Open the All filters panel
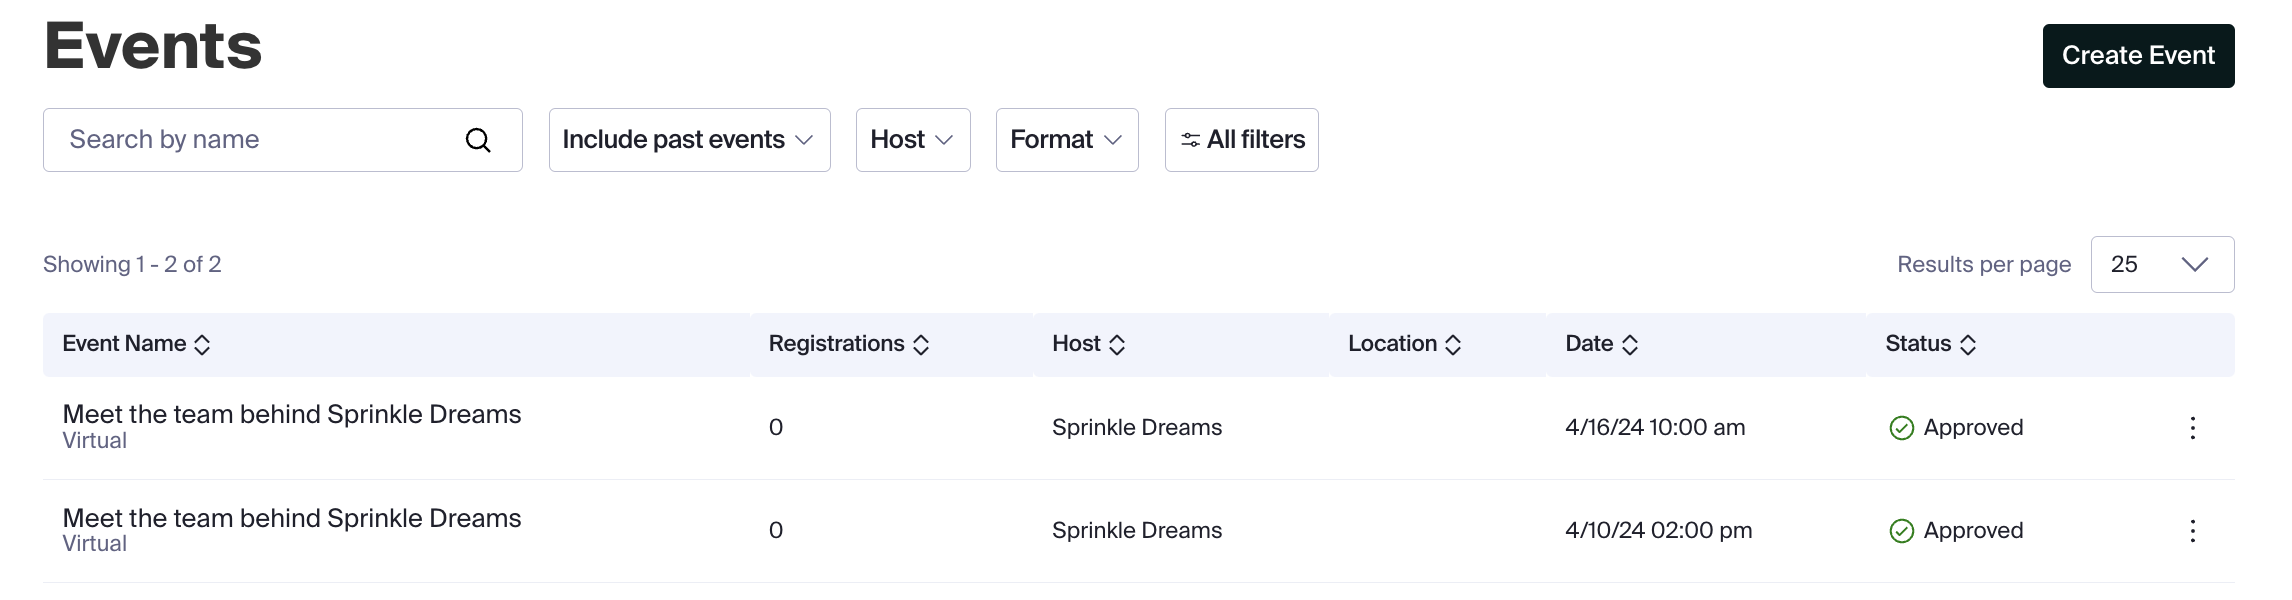2292x600 pixels. click(1241, 140)
